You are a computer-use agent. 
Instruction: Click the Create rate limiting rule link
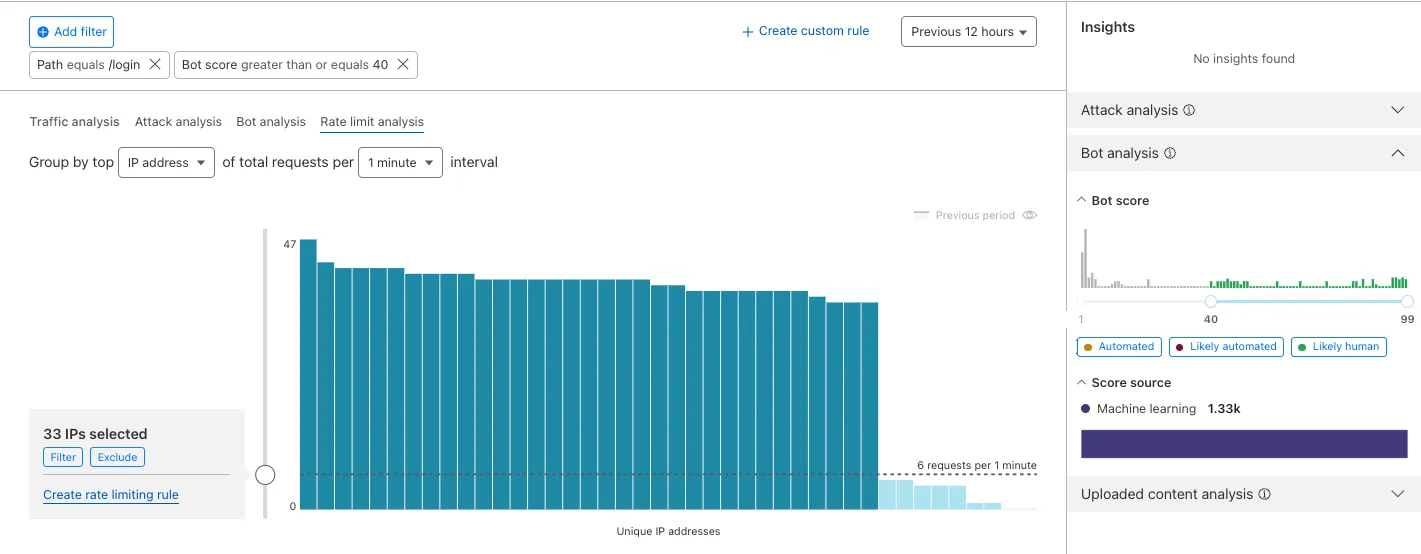(111, 495)
